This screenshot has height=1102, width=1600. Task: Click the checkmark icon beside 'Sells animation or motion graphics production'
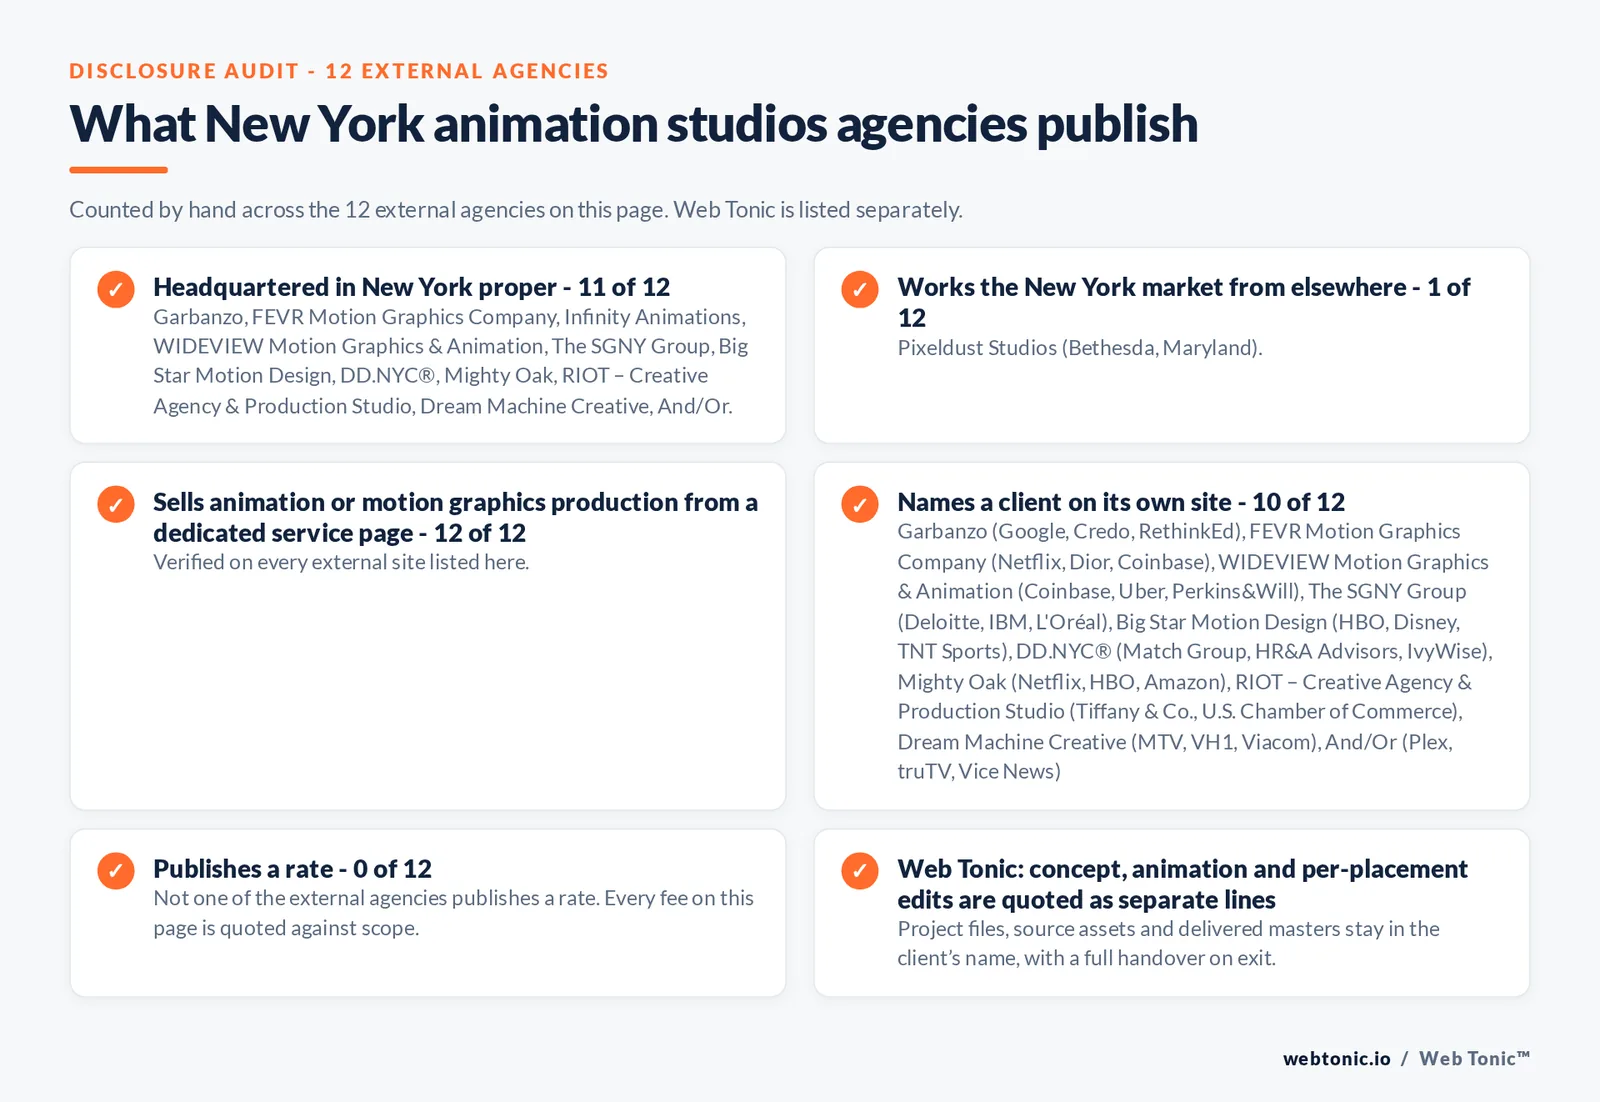116,505
